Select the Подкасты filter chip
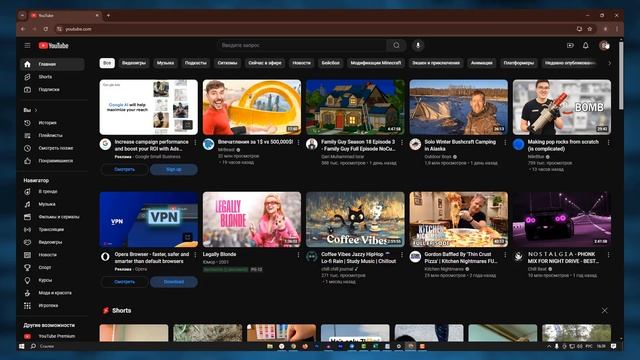Screen dimensions: 640x360 (196, 63)
